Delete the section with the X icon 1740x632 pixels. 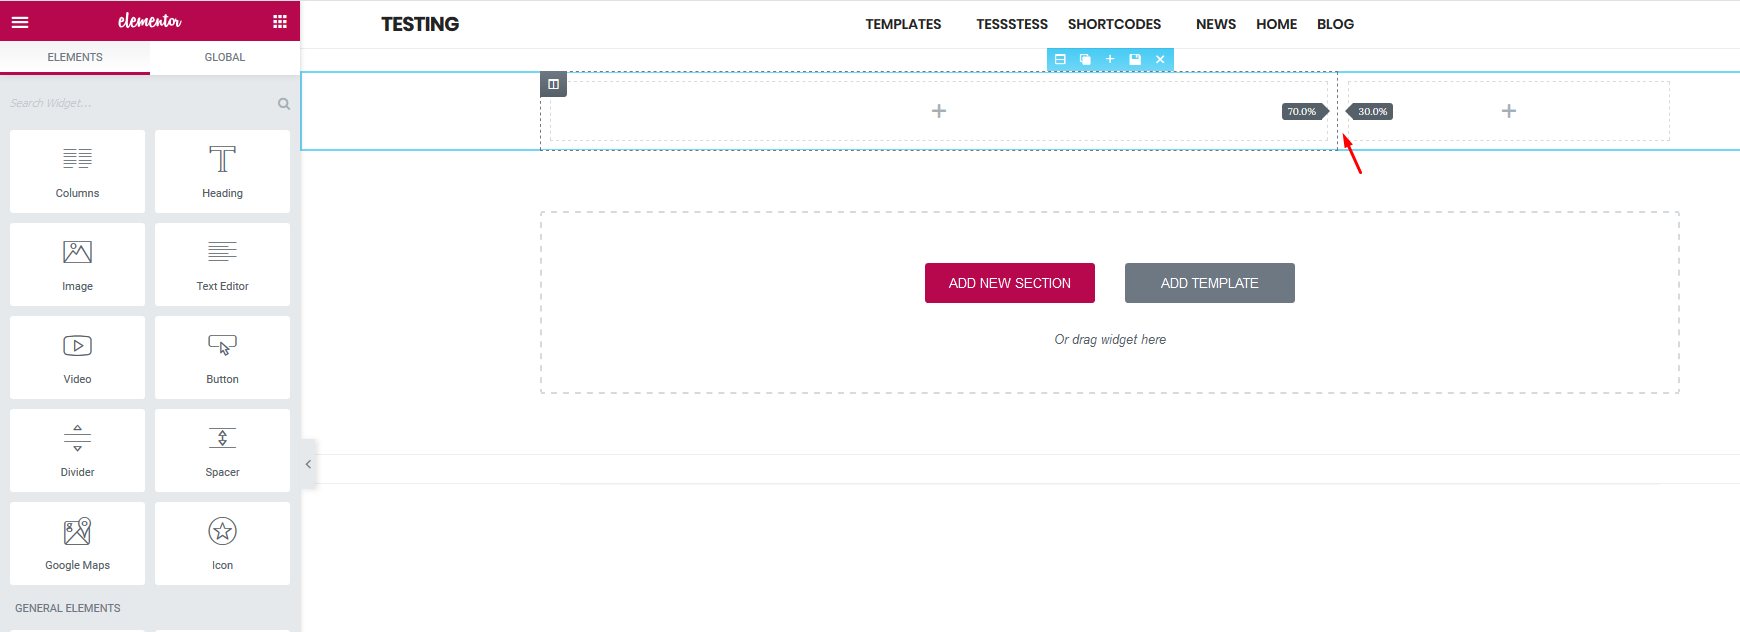point(1160,59)
